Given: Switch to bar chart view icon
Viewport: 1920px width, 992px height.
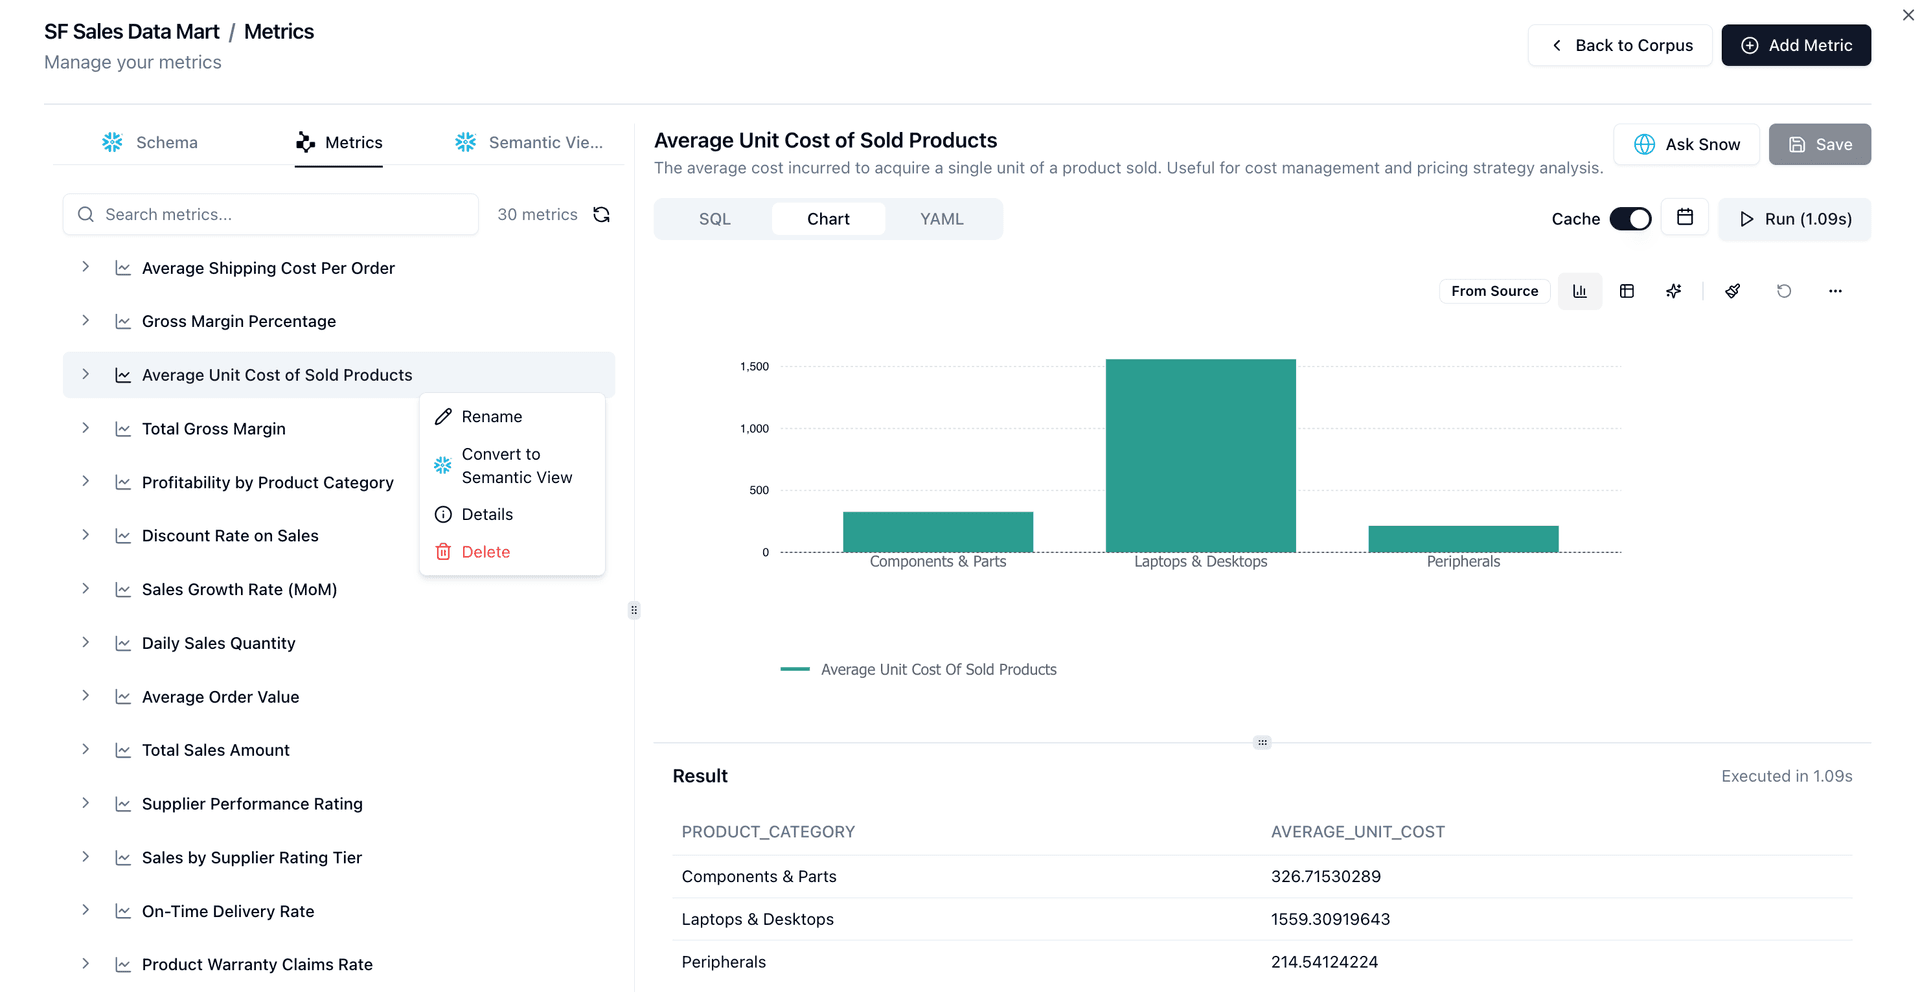Looking at the screenshot, I should click(x=1580, y=291).
